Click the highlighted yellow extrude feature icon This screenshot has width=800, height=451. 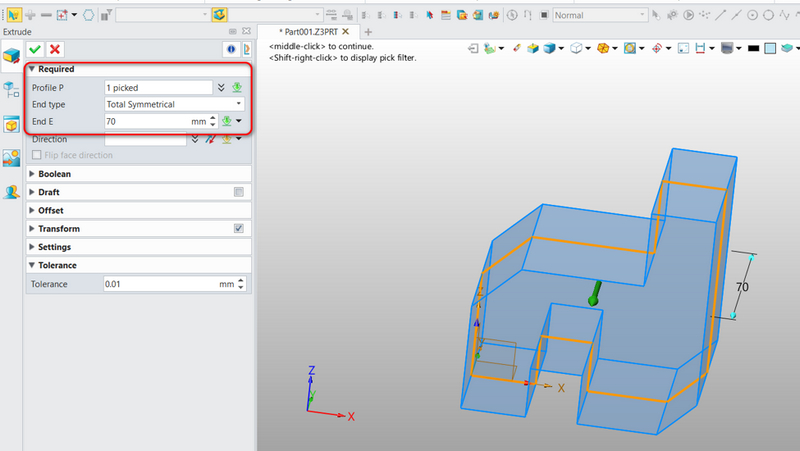(220, 15)
